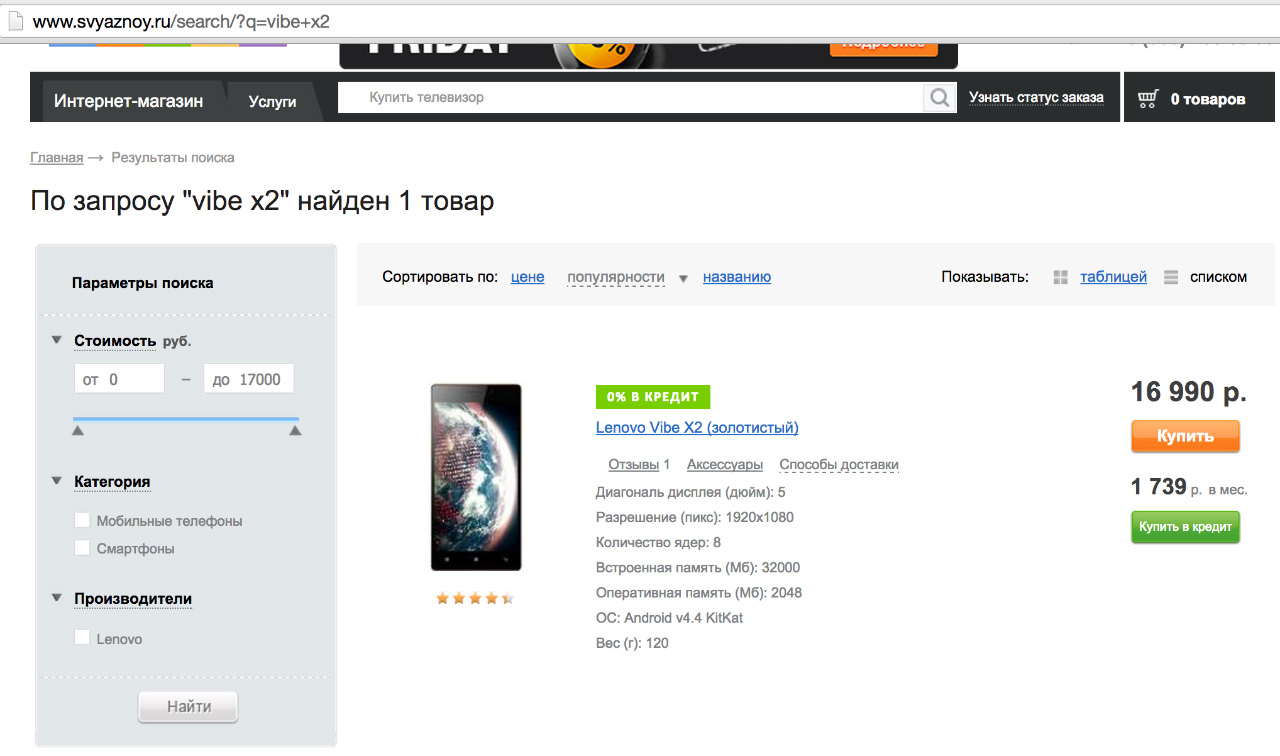The height and width of the screenshot is (756, 1280).
Task: Check the Смартфоны category checkbox
Action: (x=82, y=547)
